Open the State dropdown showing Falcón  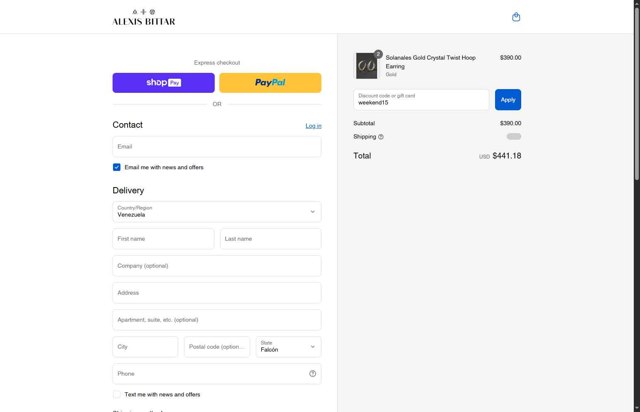tap(288, 347)
